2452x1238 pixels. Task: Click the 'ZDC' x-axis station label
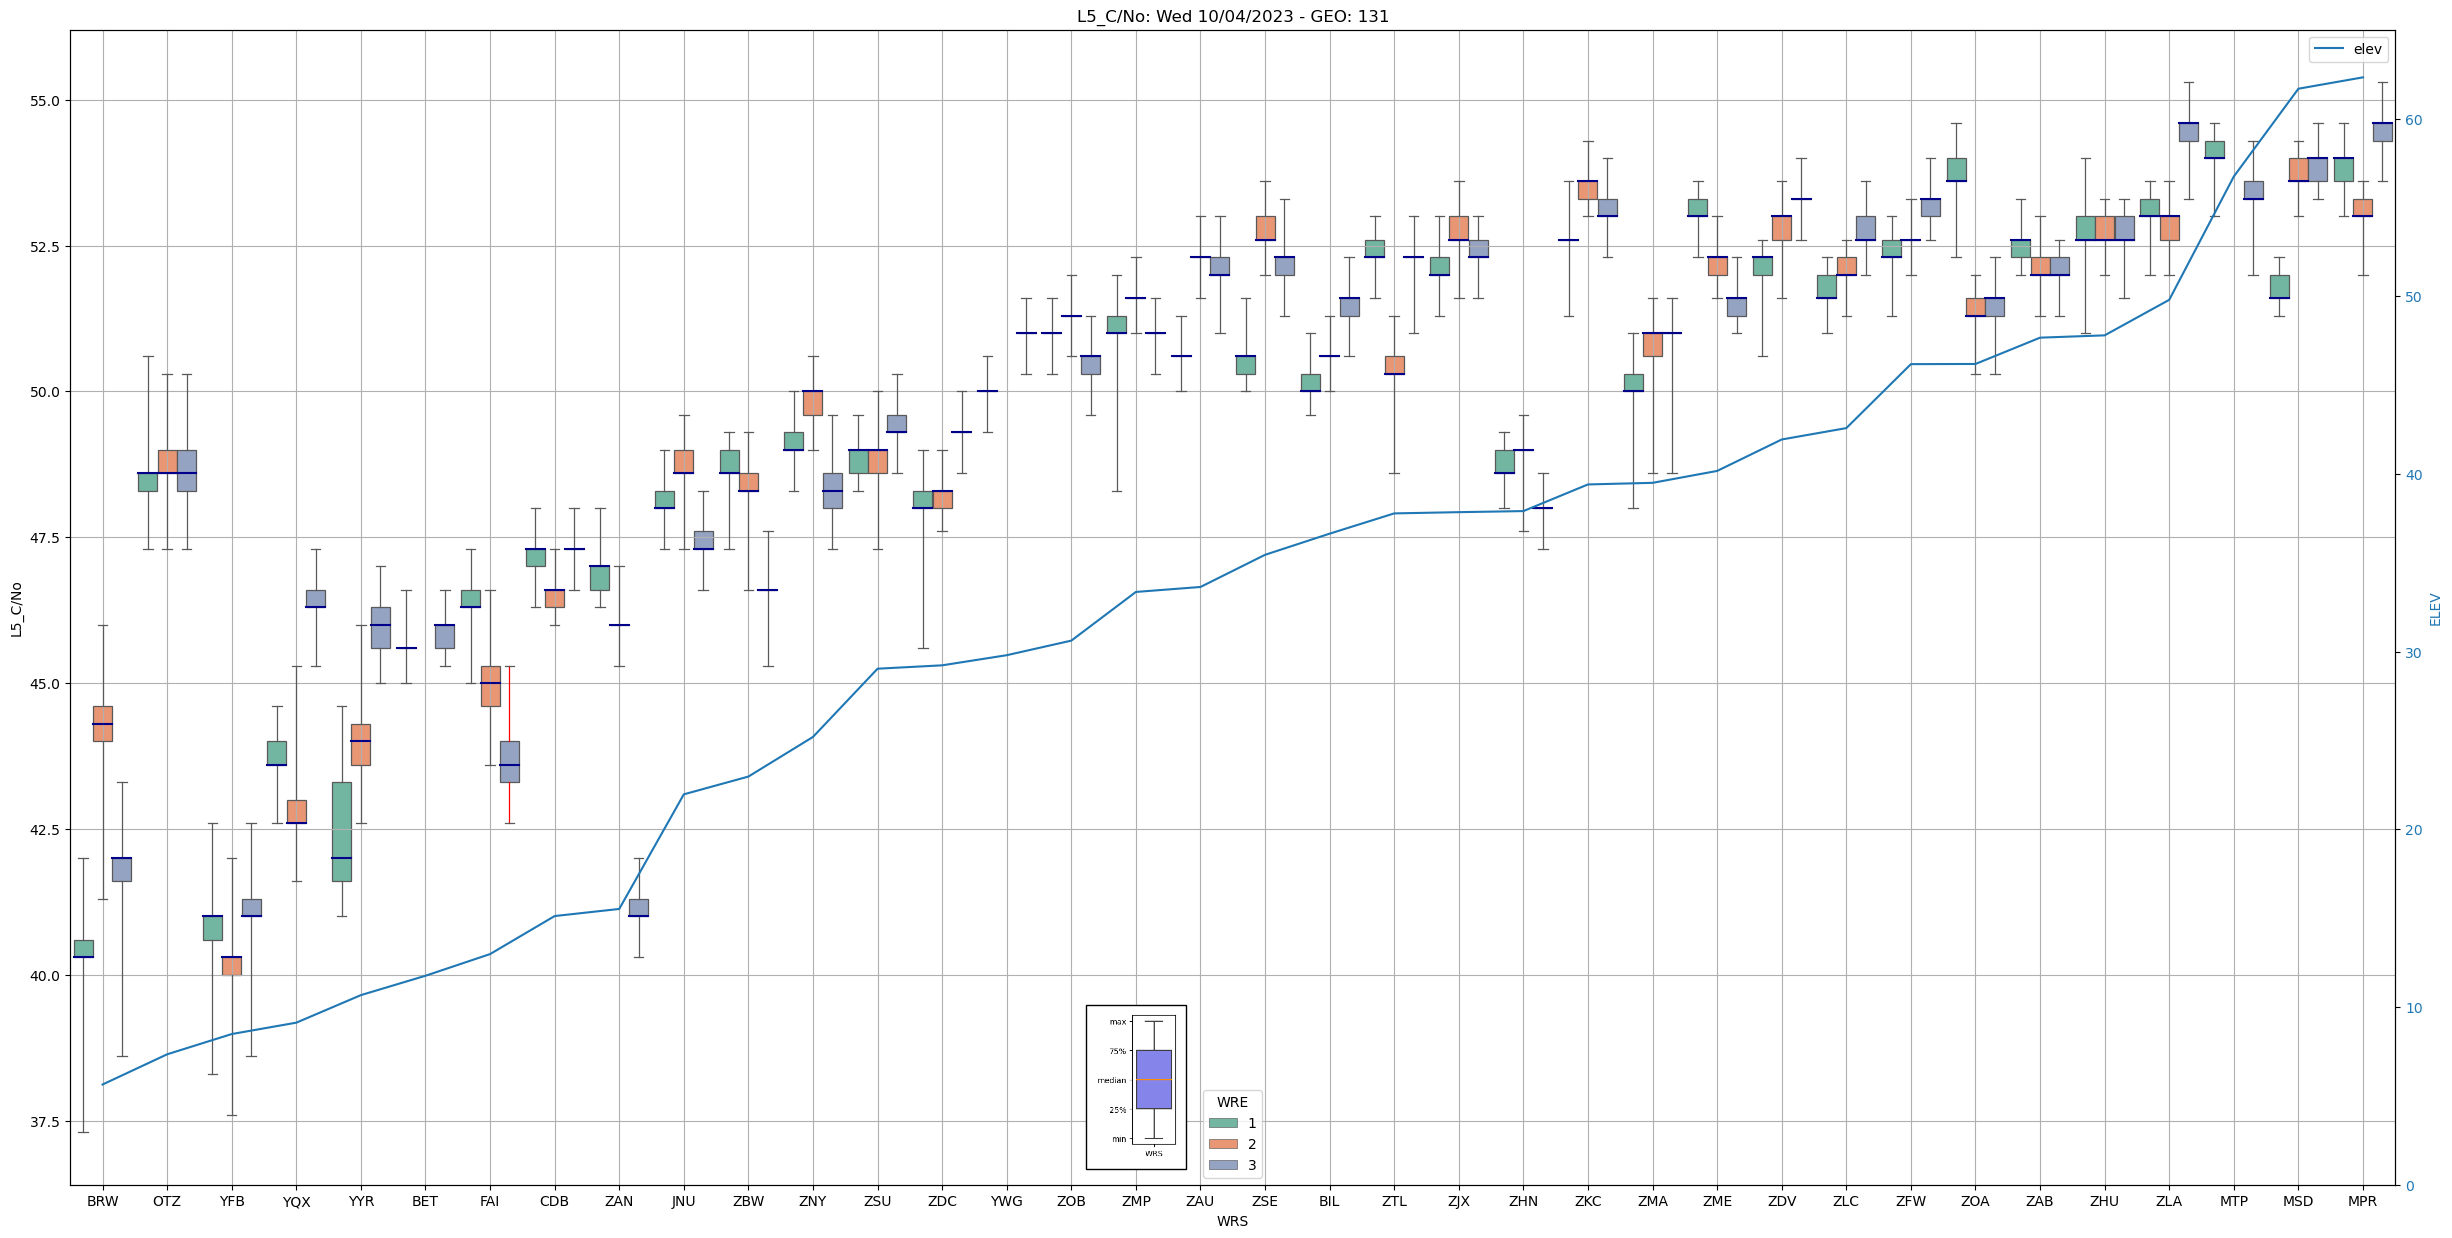coord(942,1201)
